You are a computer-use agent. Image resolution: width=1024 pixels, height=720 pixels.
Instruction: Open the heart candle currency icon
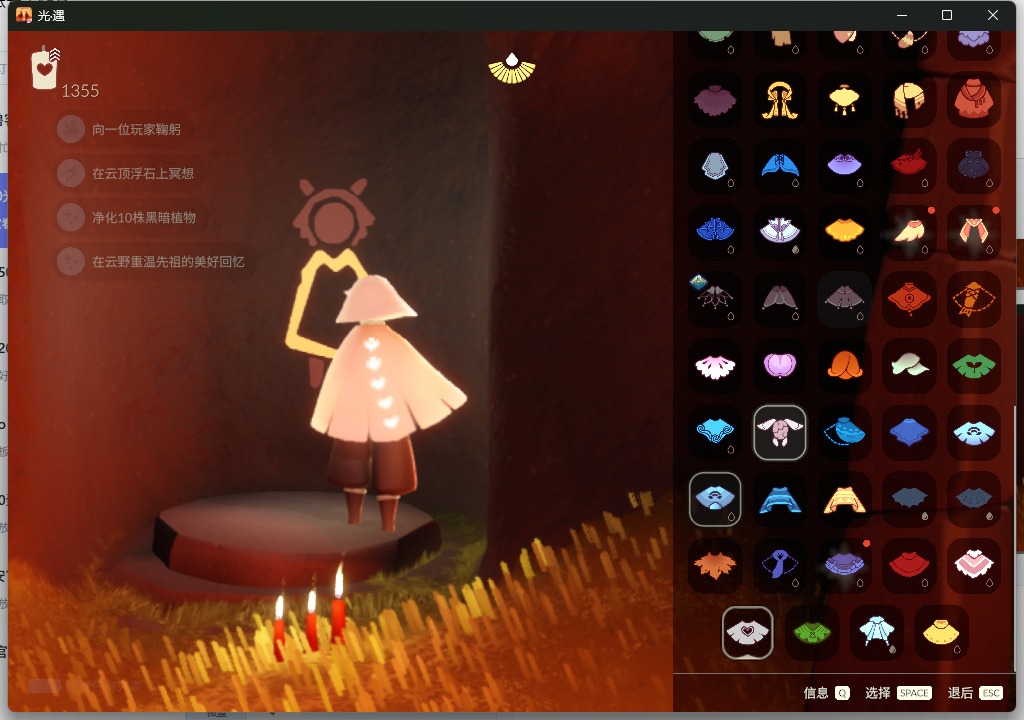click(x=46, y=67)
